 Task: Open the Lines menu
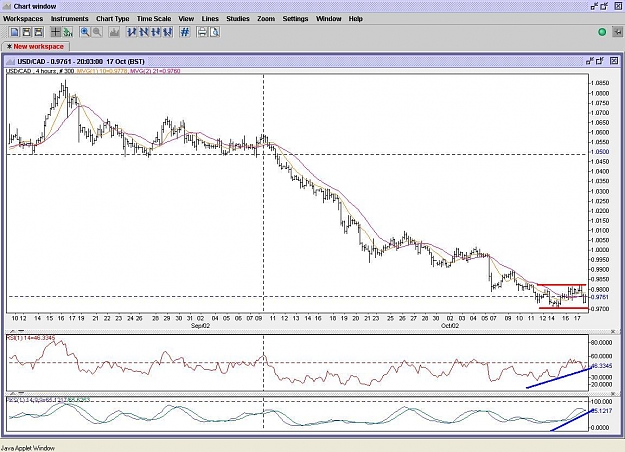(210, 19)
